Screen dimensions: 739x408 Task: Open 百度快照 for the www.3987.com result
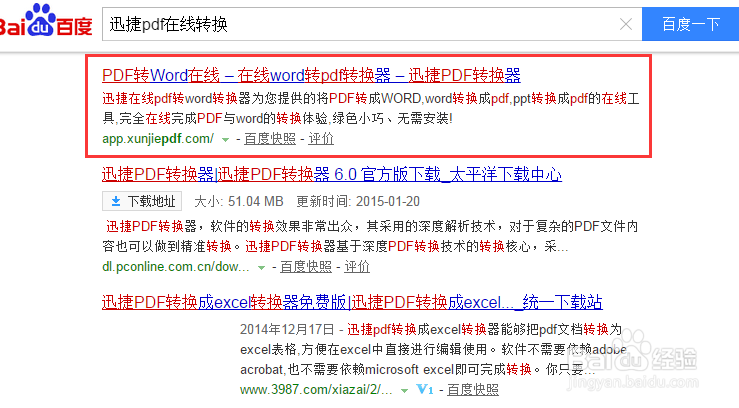tap(472, 390)
